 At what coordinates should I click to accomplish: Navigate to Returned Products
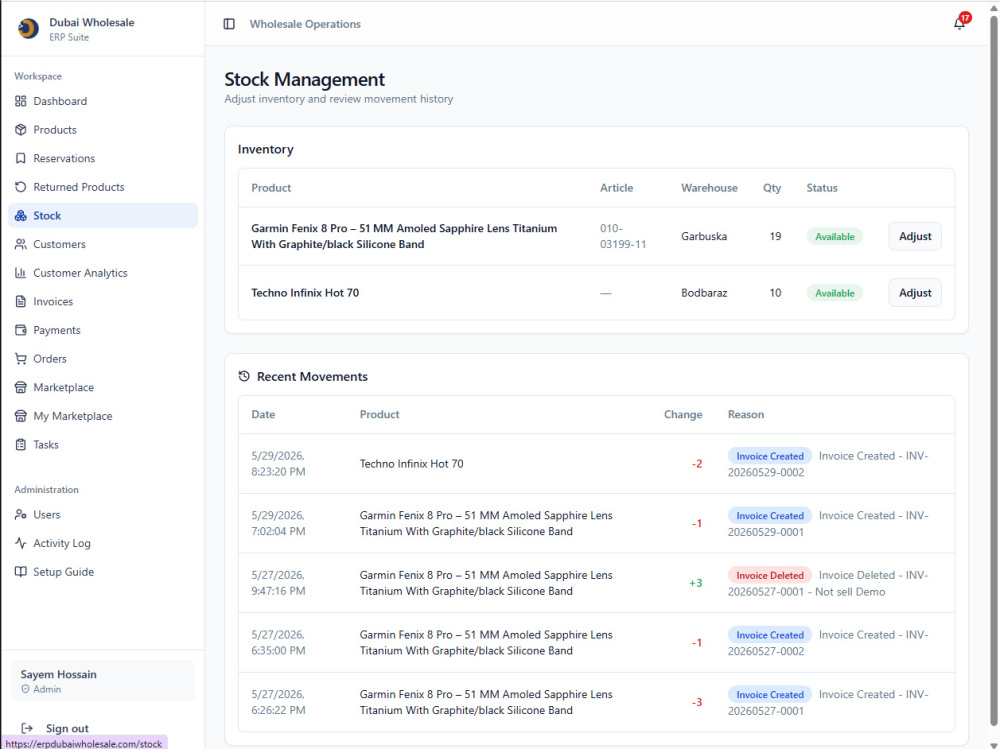[x=103, y=187]
